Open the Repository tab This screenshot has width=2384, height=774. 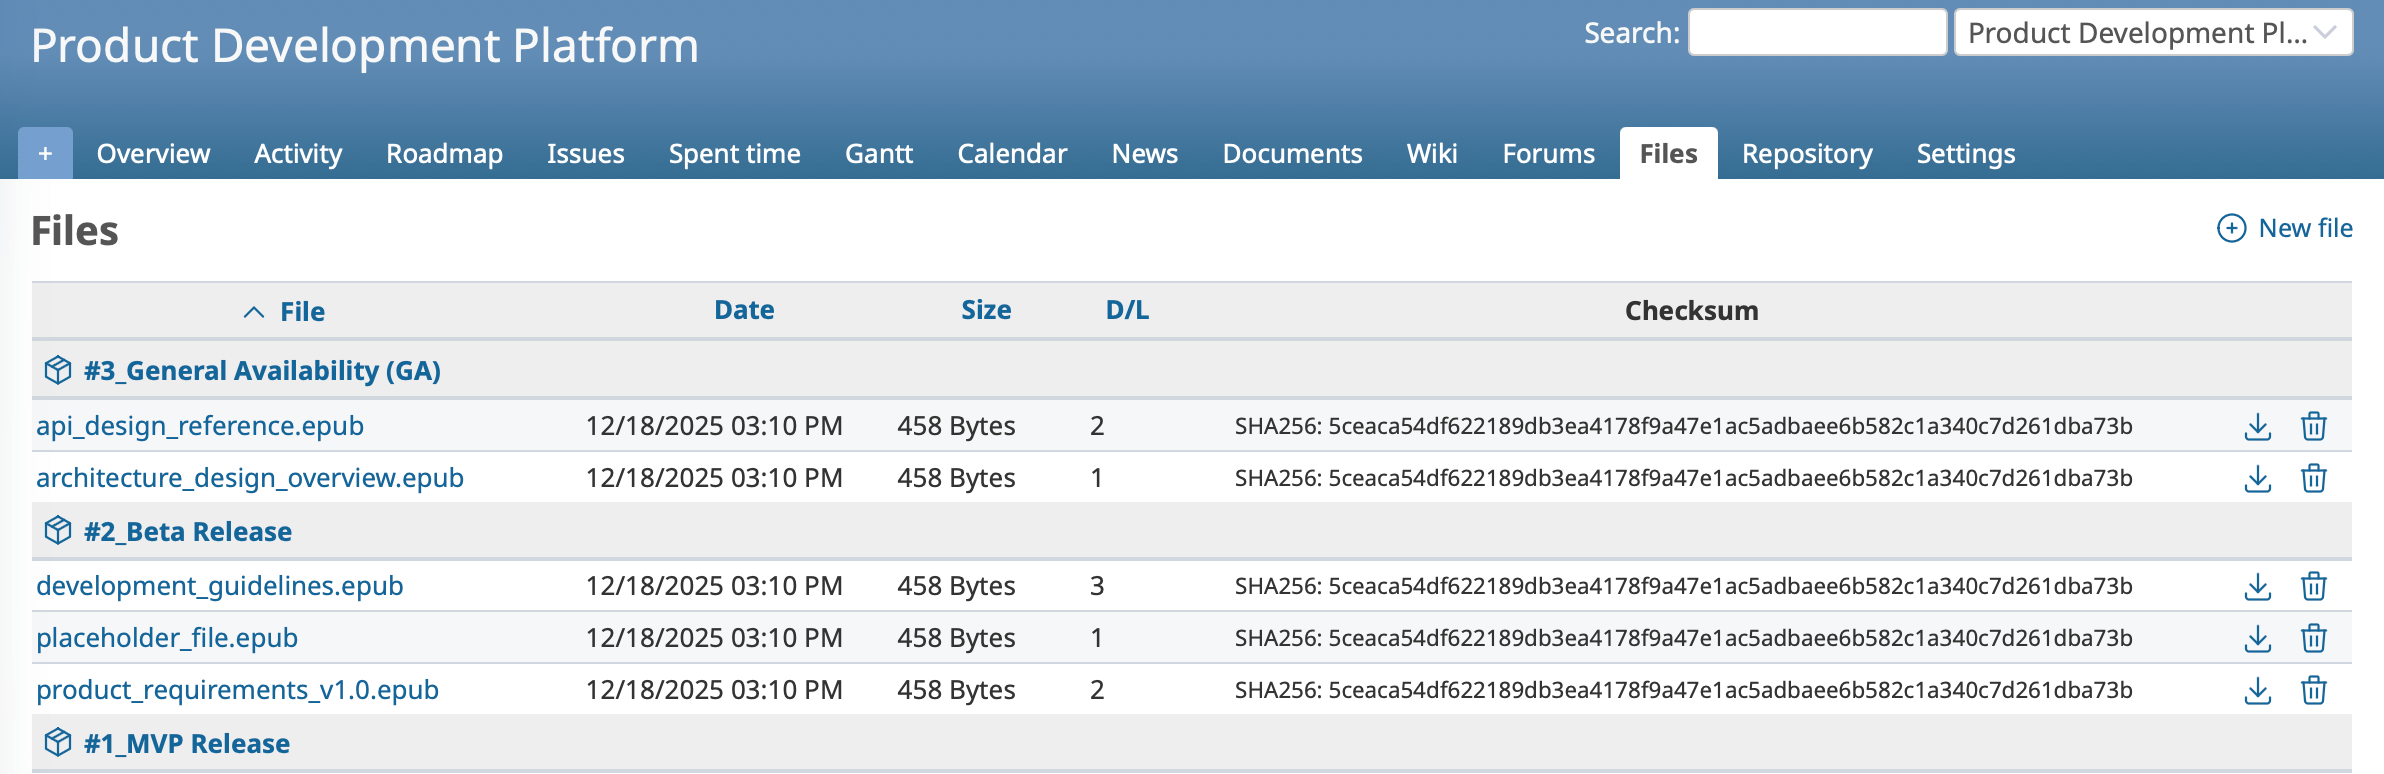pyautogui.click(x=1807, y=153)
